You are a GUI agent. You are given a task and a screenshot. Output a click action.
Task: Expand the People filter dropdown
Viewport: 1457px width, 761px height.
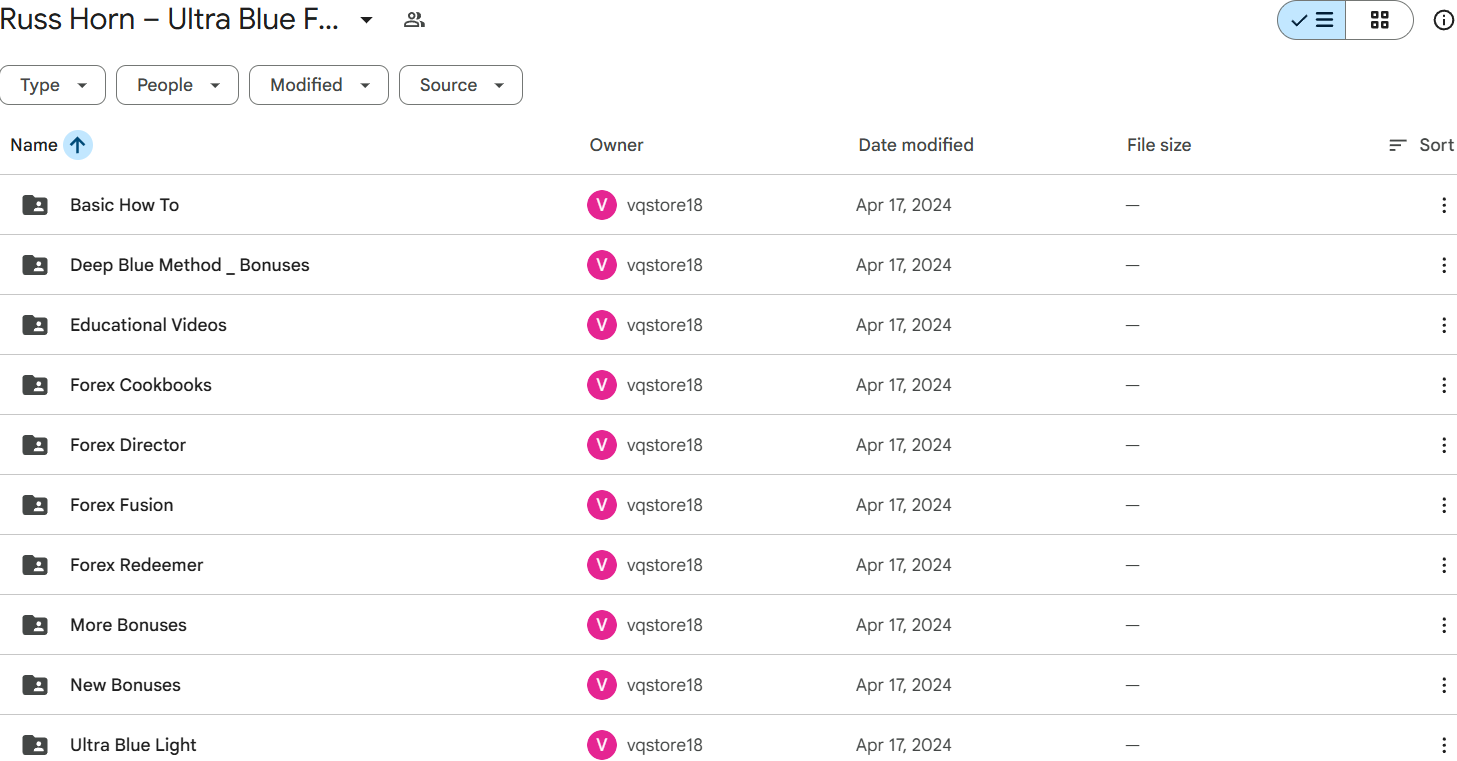point(177,85)
